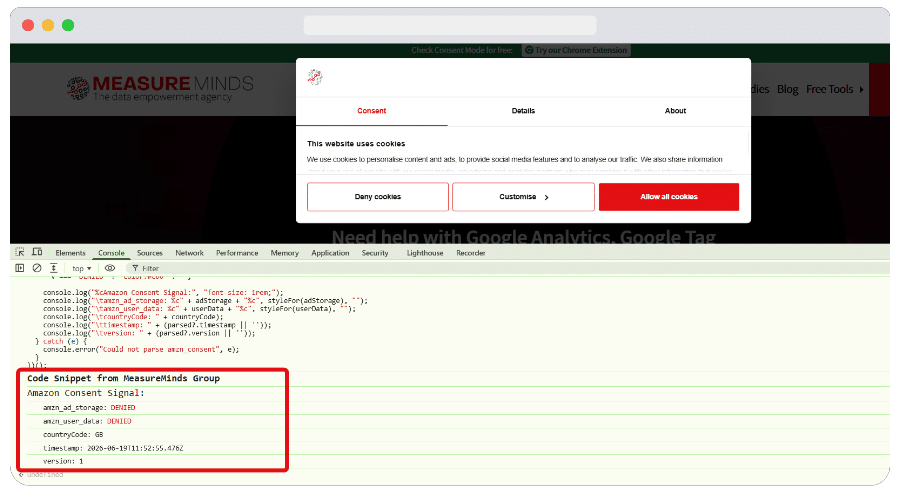Viewport: 900px width, 492px height.
Task: Click Allow all cookies button
Action: coord(669,197)
